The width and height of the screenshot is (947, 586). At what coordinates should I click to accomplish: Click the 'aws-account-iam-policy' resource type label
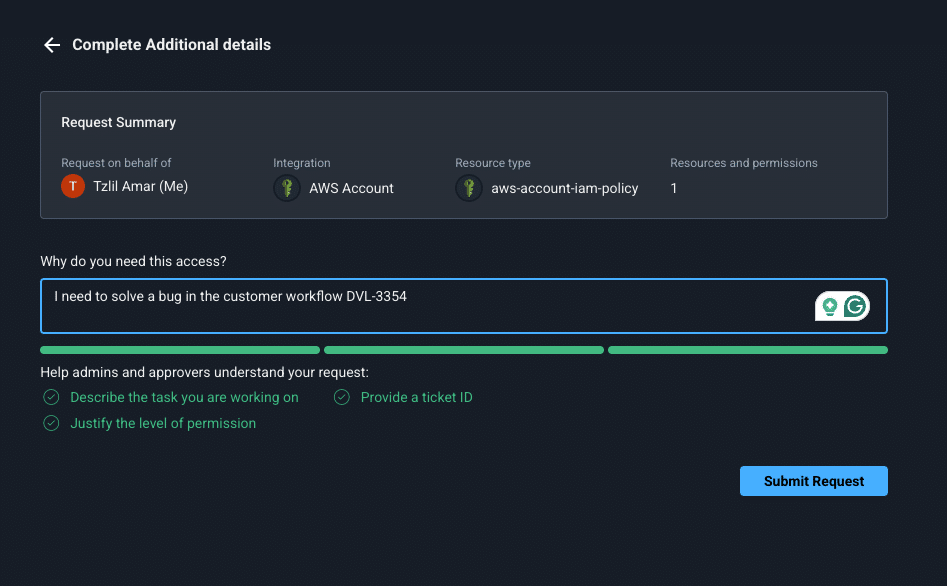tap(564, 188)
